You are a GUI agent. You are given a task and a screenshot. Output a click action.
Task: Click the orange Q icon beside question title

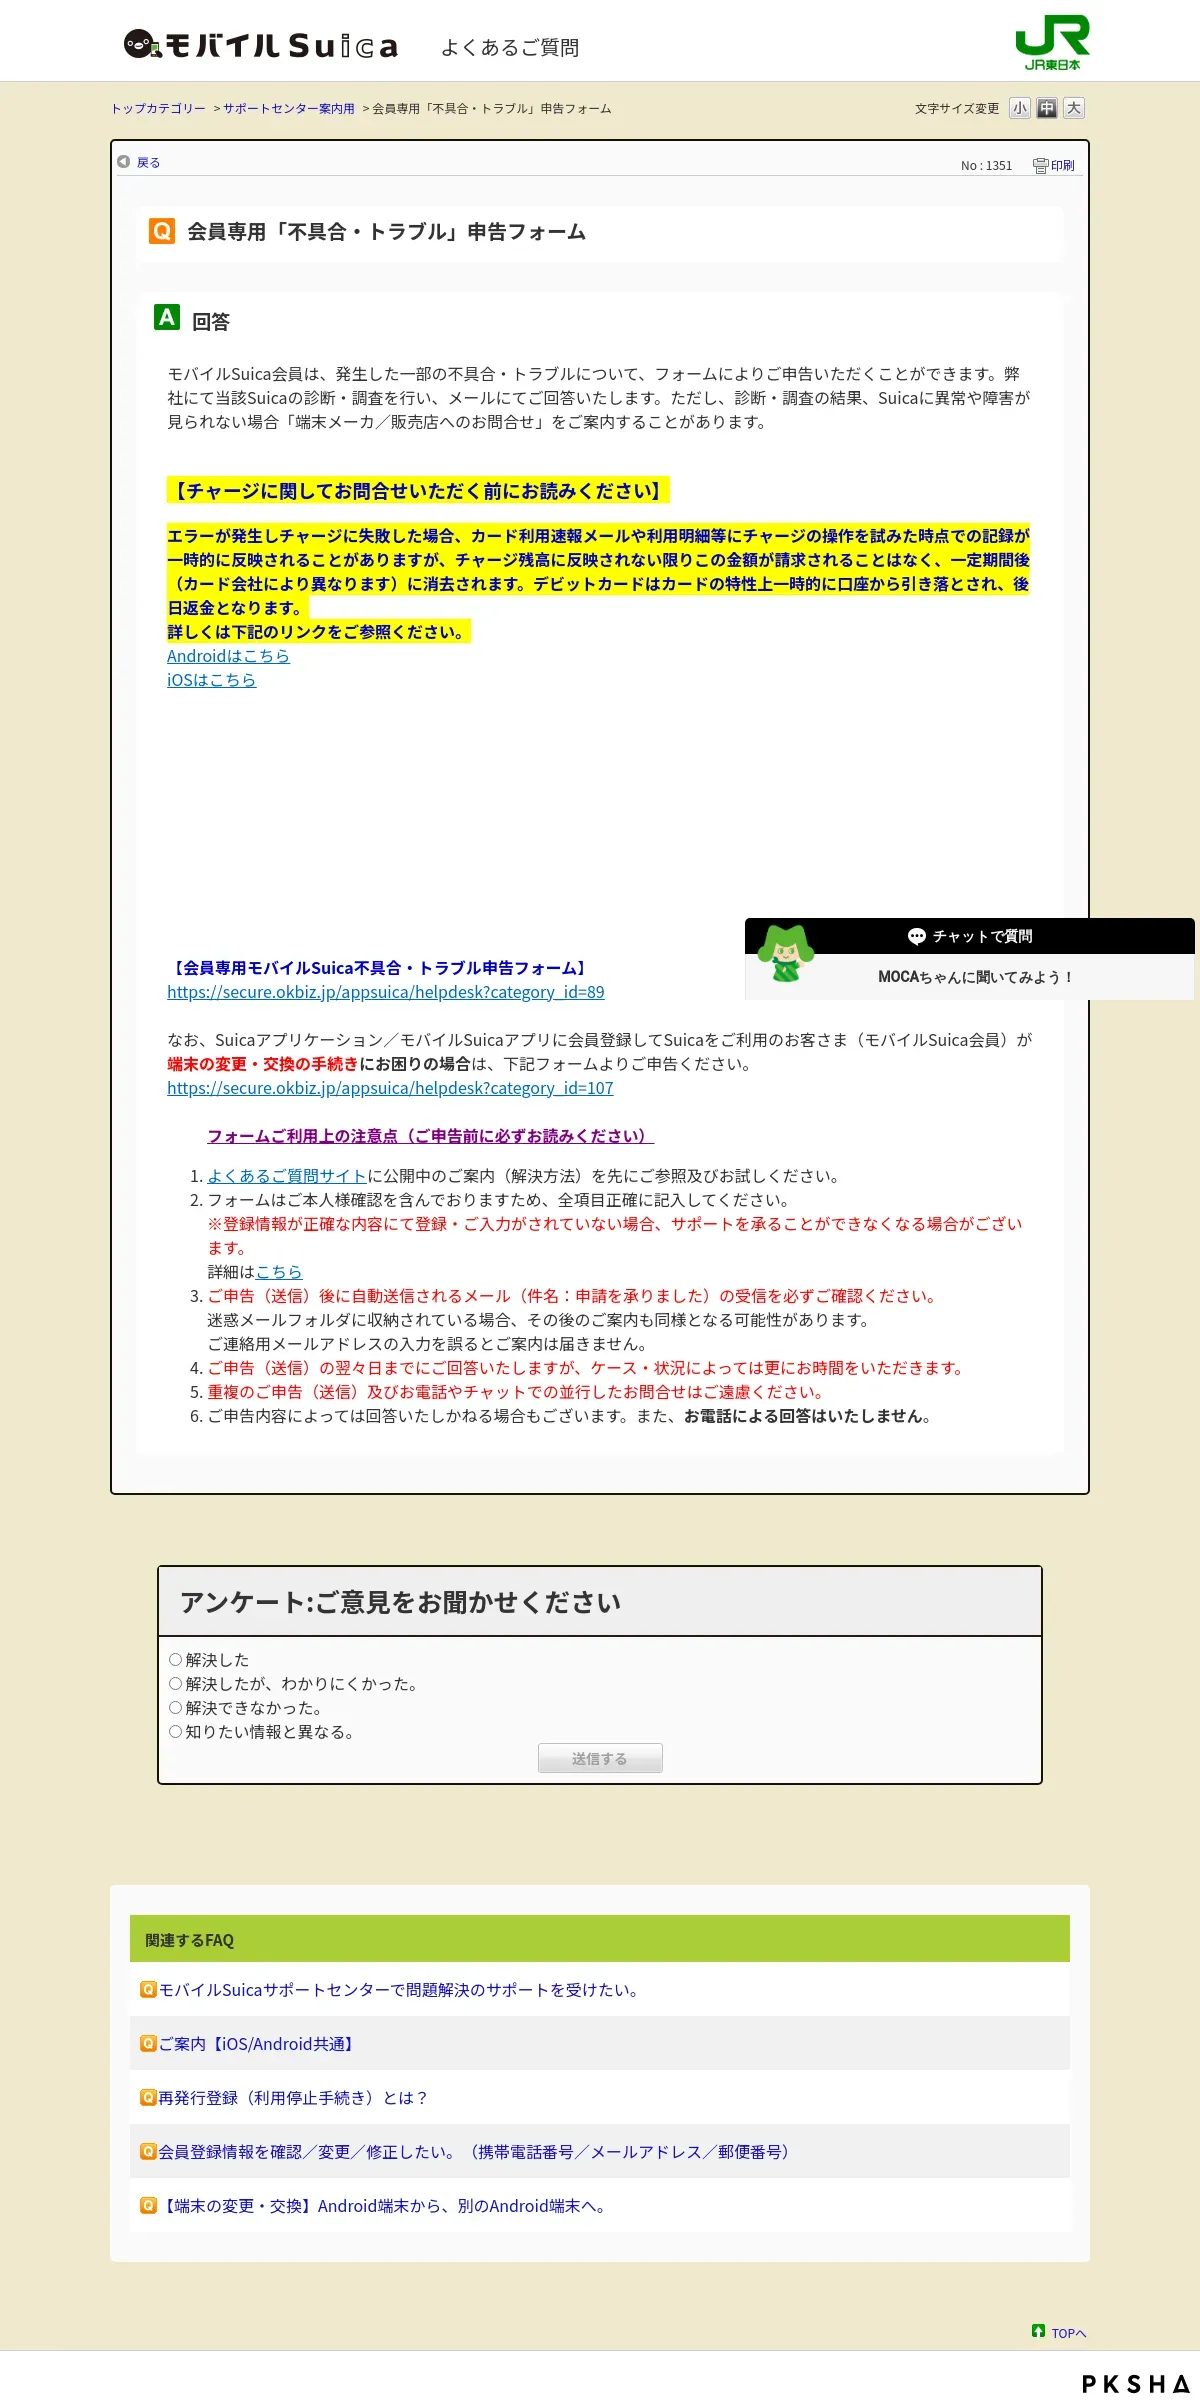pos(162,231)
